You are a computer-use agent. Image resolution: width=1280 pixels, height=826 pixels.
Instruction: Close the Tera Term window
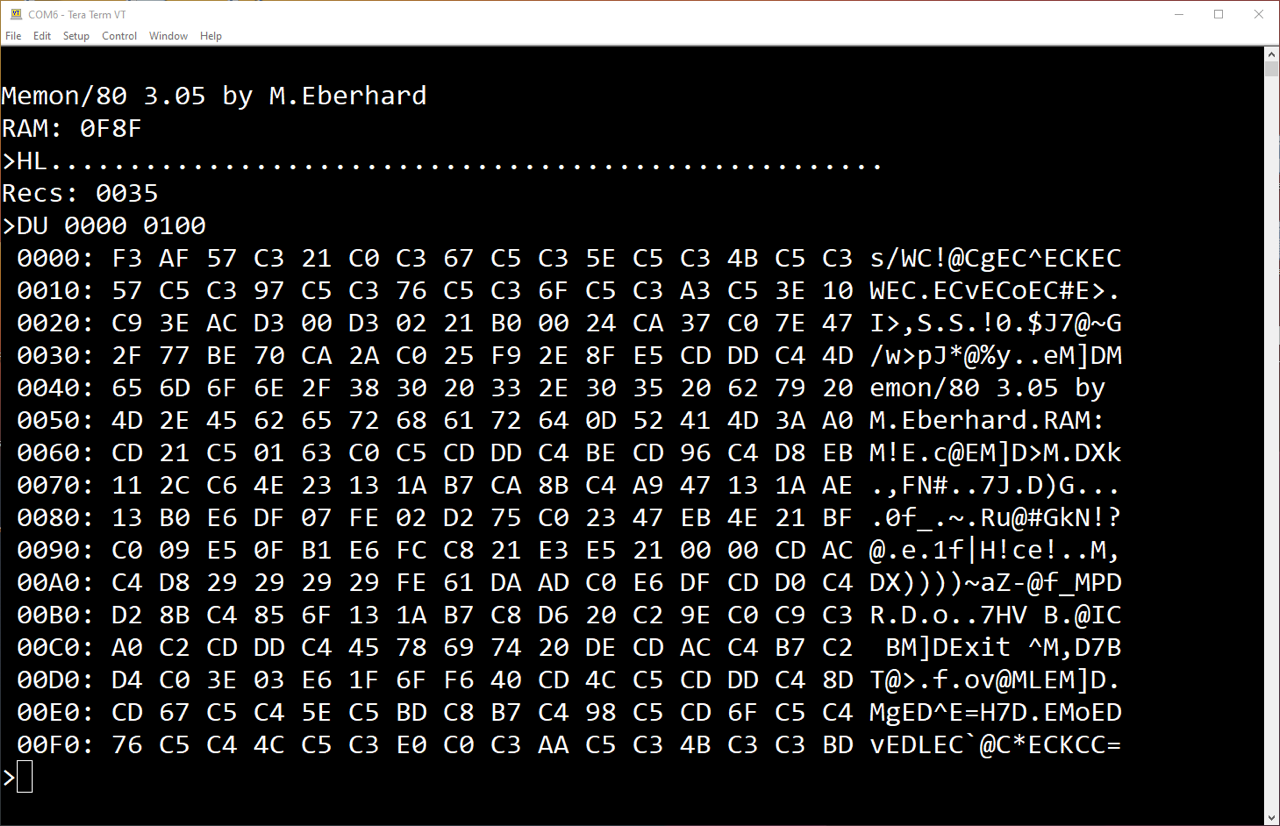pyautogui.click(x=1257, y=14)
